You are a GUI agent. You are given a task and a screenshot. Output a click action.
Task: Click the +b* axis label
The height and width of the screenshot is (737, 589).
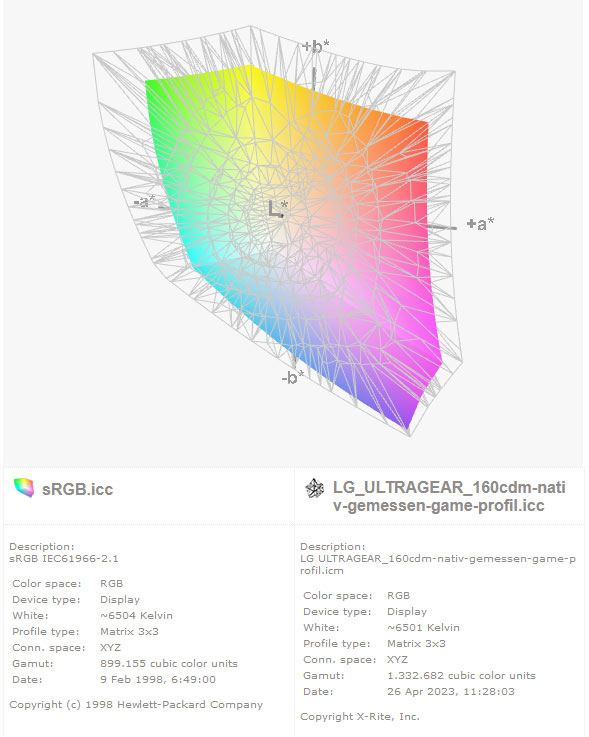pyautogui.click(x=315, y=46)
